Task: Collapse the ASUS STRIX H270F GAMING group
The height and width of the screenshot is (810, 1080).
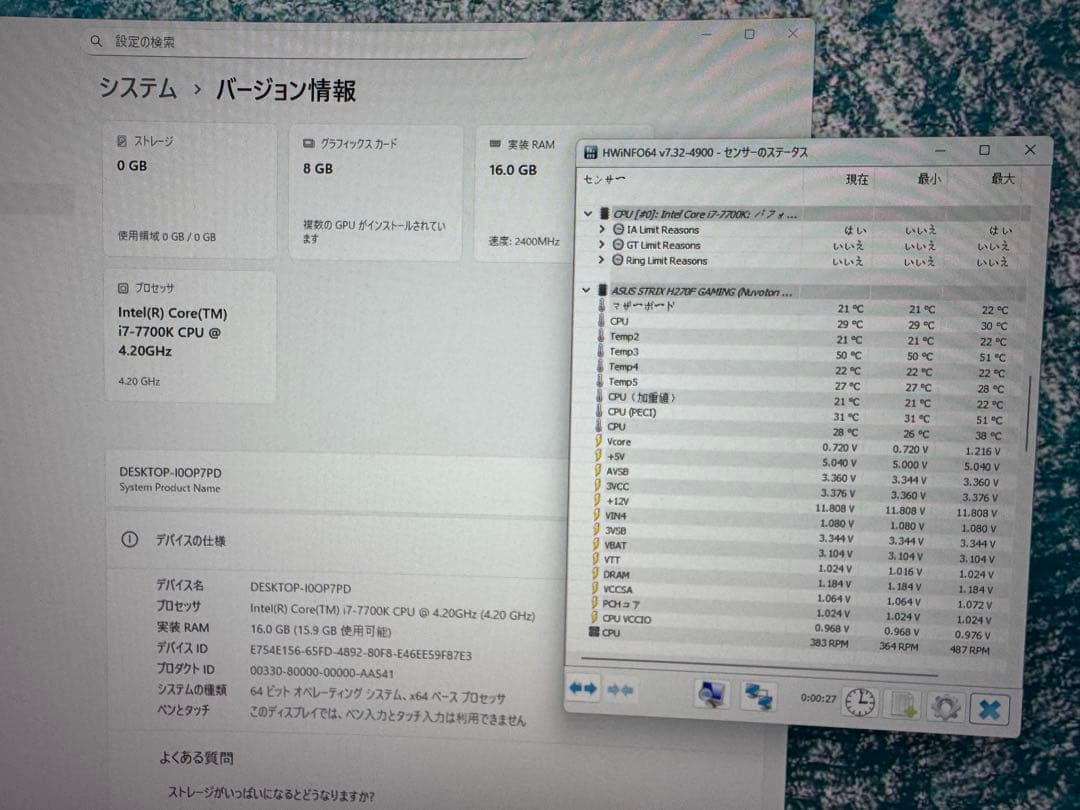Action: pyautogui.click(x=586, y=290)
